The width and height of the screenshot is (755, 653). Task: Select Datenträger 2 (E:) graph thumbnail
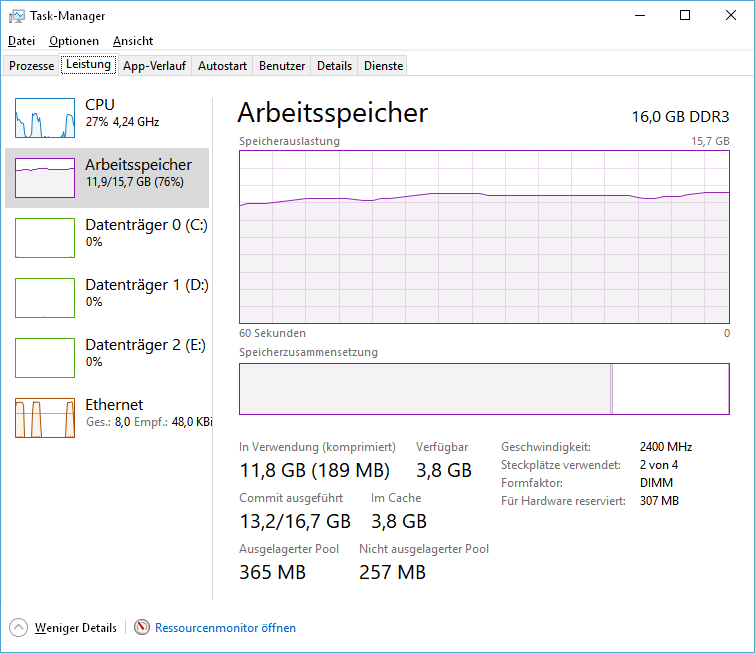[x=45, y=358]
